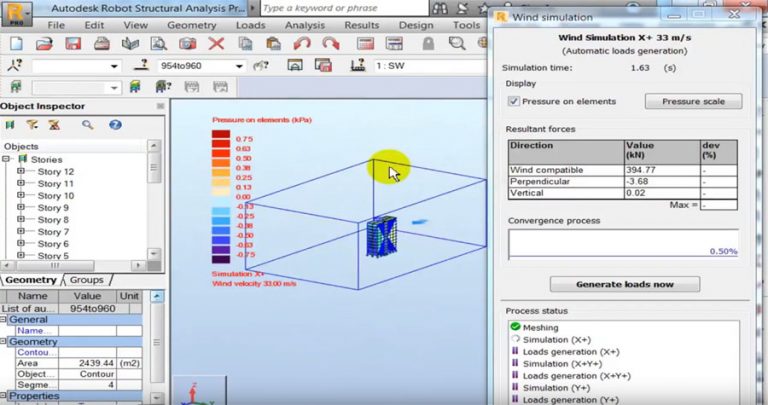Screen dimensions: 768x405
Task: Toggle the Pressure on elements checkbox
Action: click(x=513, y=101)
